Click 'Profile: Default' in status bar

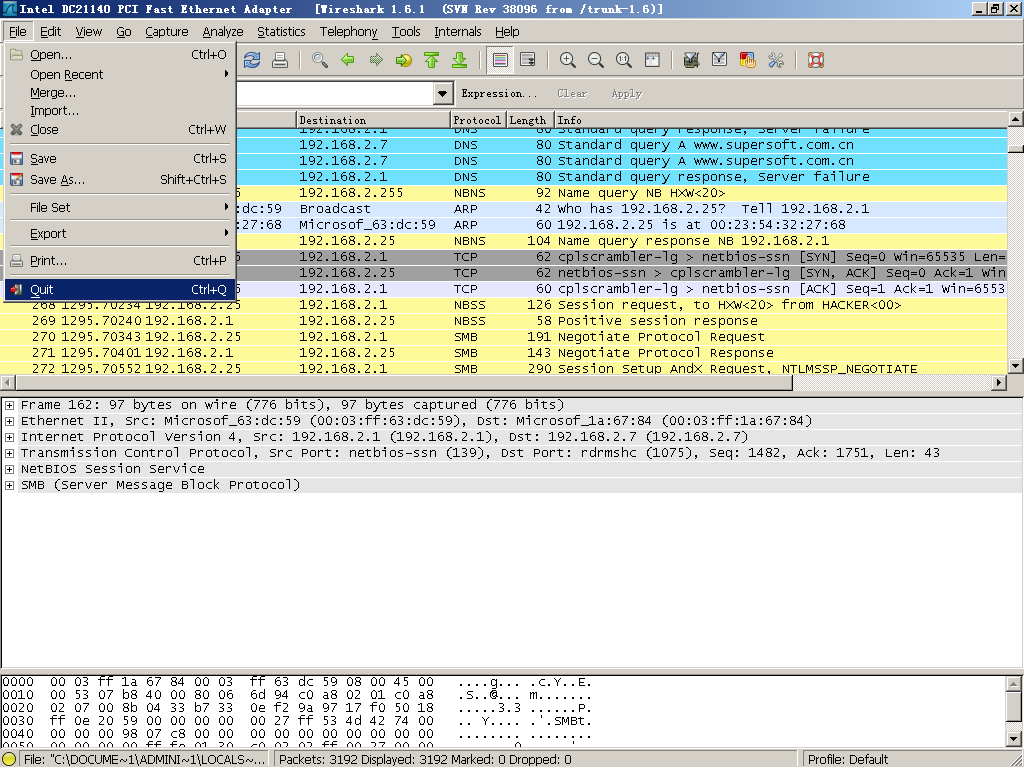(847, 760)
